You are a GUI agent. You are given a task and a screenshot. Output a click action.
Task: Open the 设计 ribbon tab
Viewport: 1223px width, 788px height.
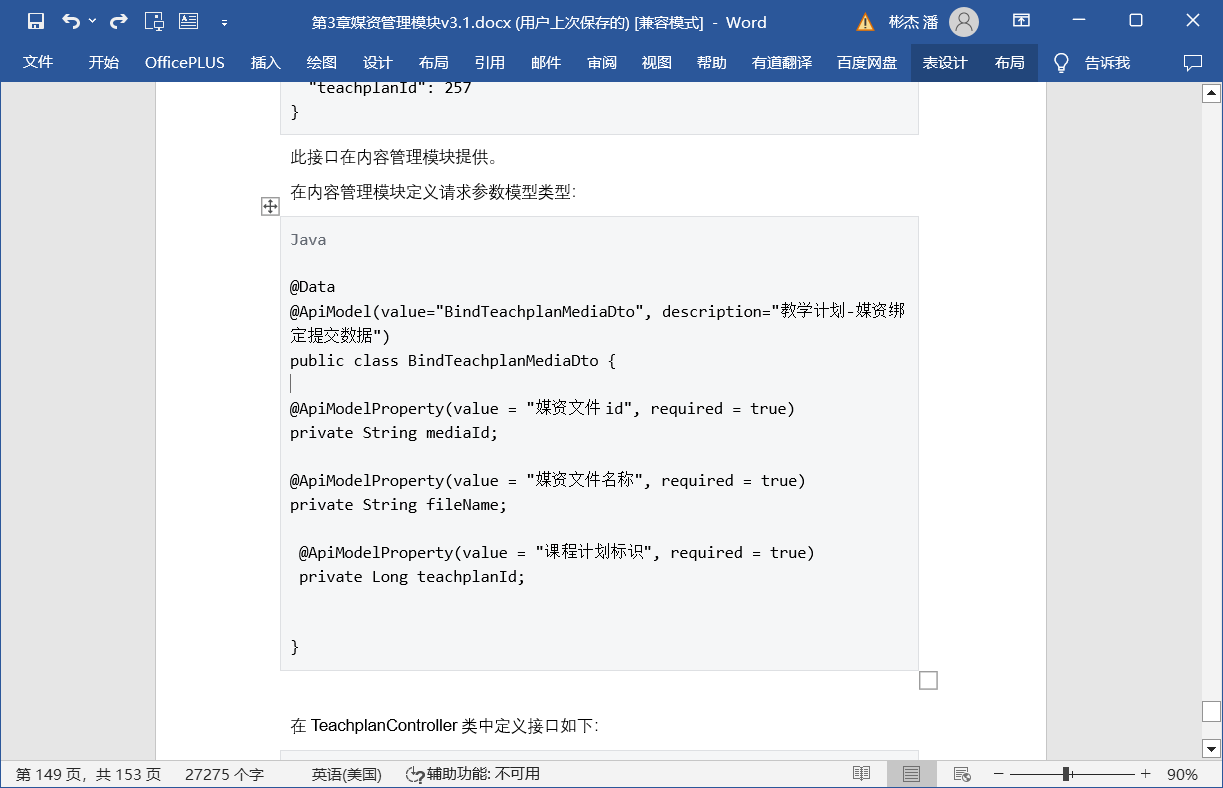point(377,62)
